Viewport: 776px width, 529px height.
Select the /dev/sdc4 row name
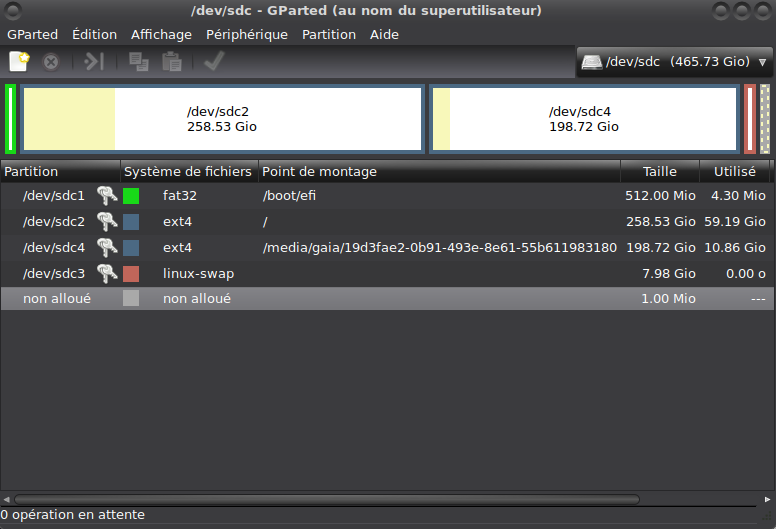(x=54, y=247)
